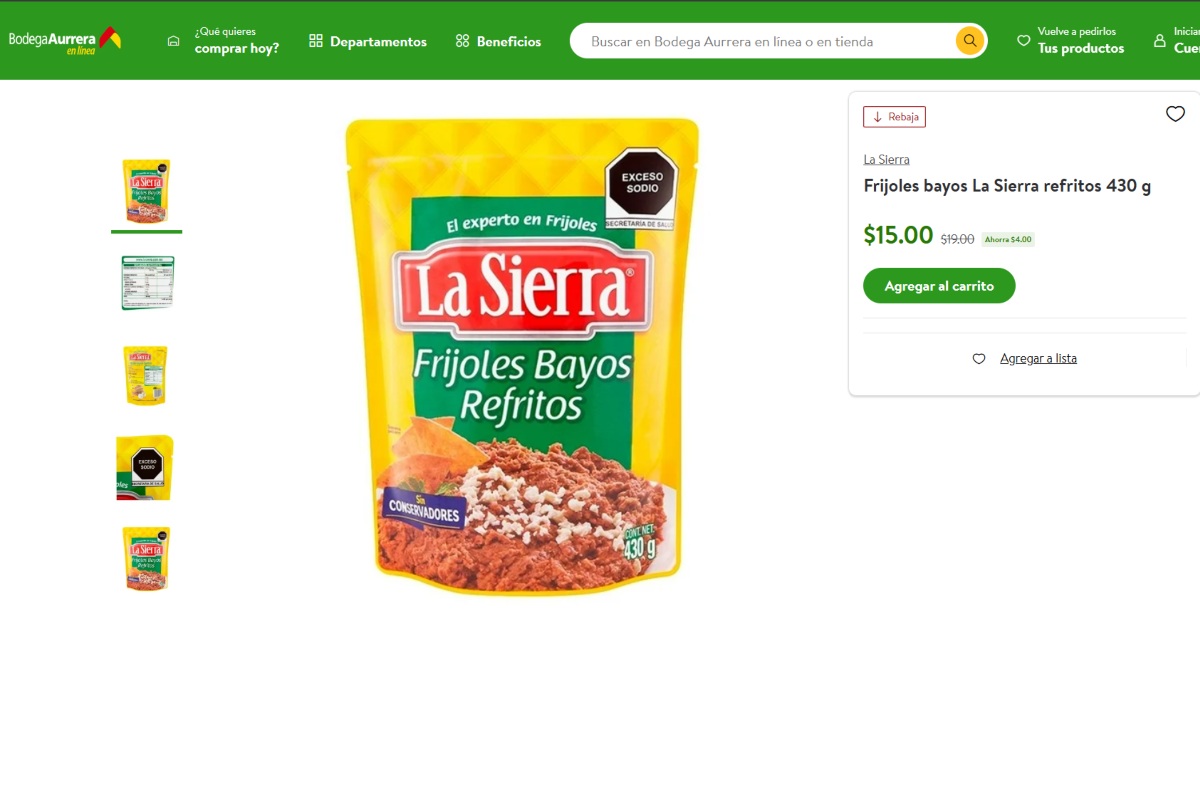The width and height of the screenshot is (1200, 795).
Task: Click the red Rebaja arrow icon
Action: coord(877,117)
